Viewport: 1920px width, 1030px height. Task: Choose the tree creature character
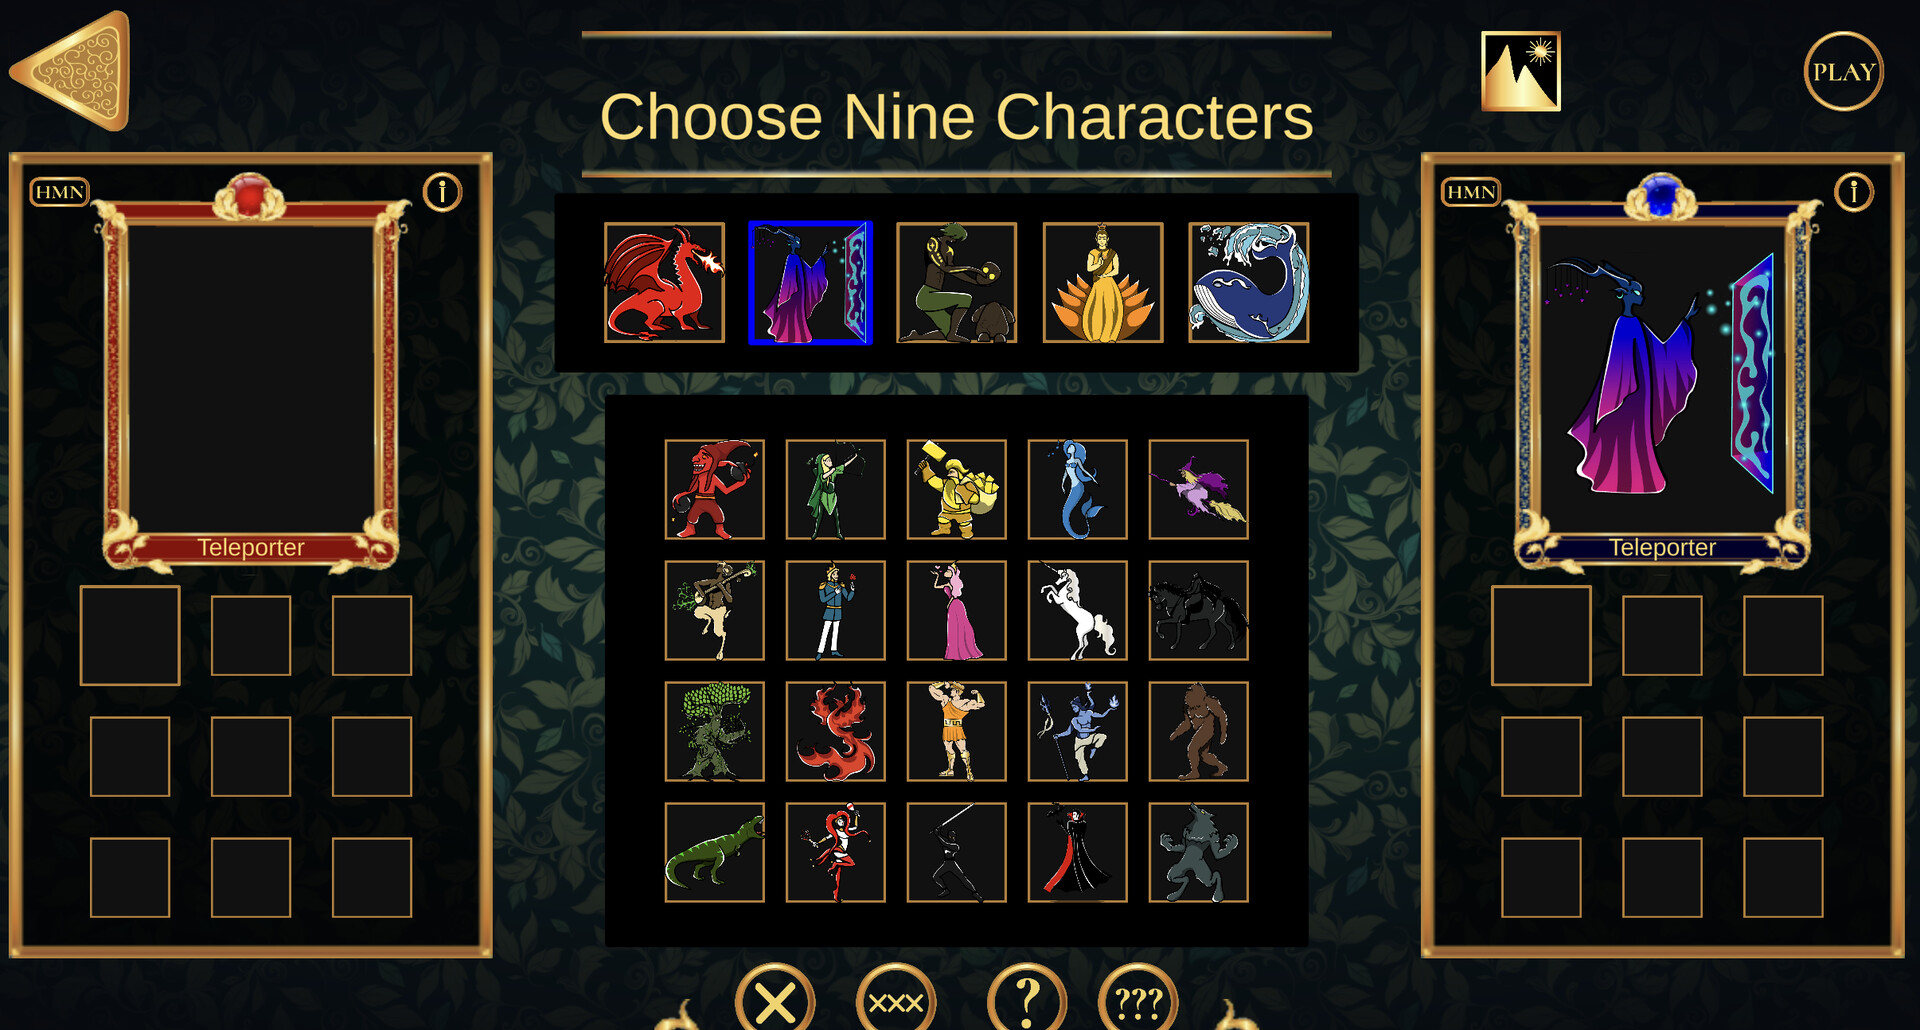coord(714,731)
